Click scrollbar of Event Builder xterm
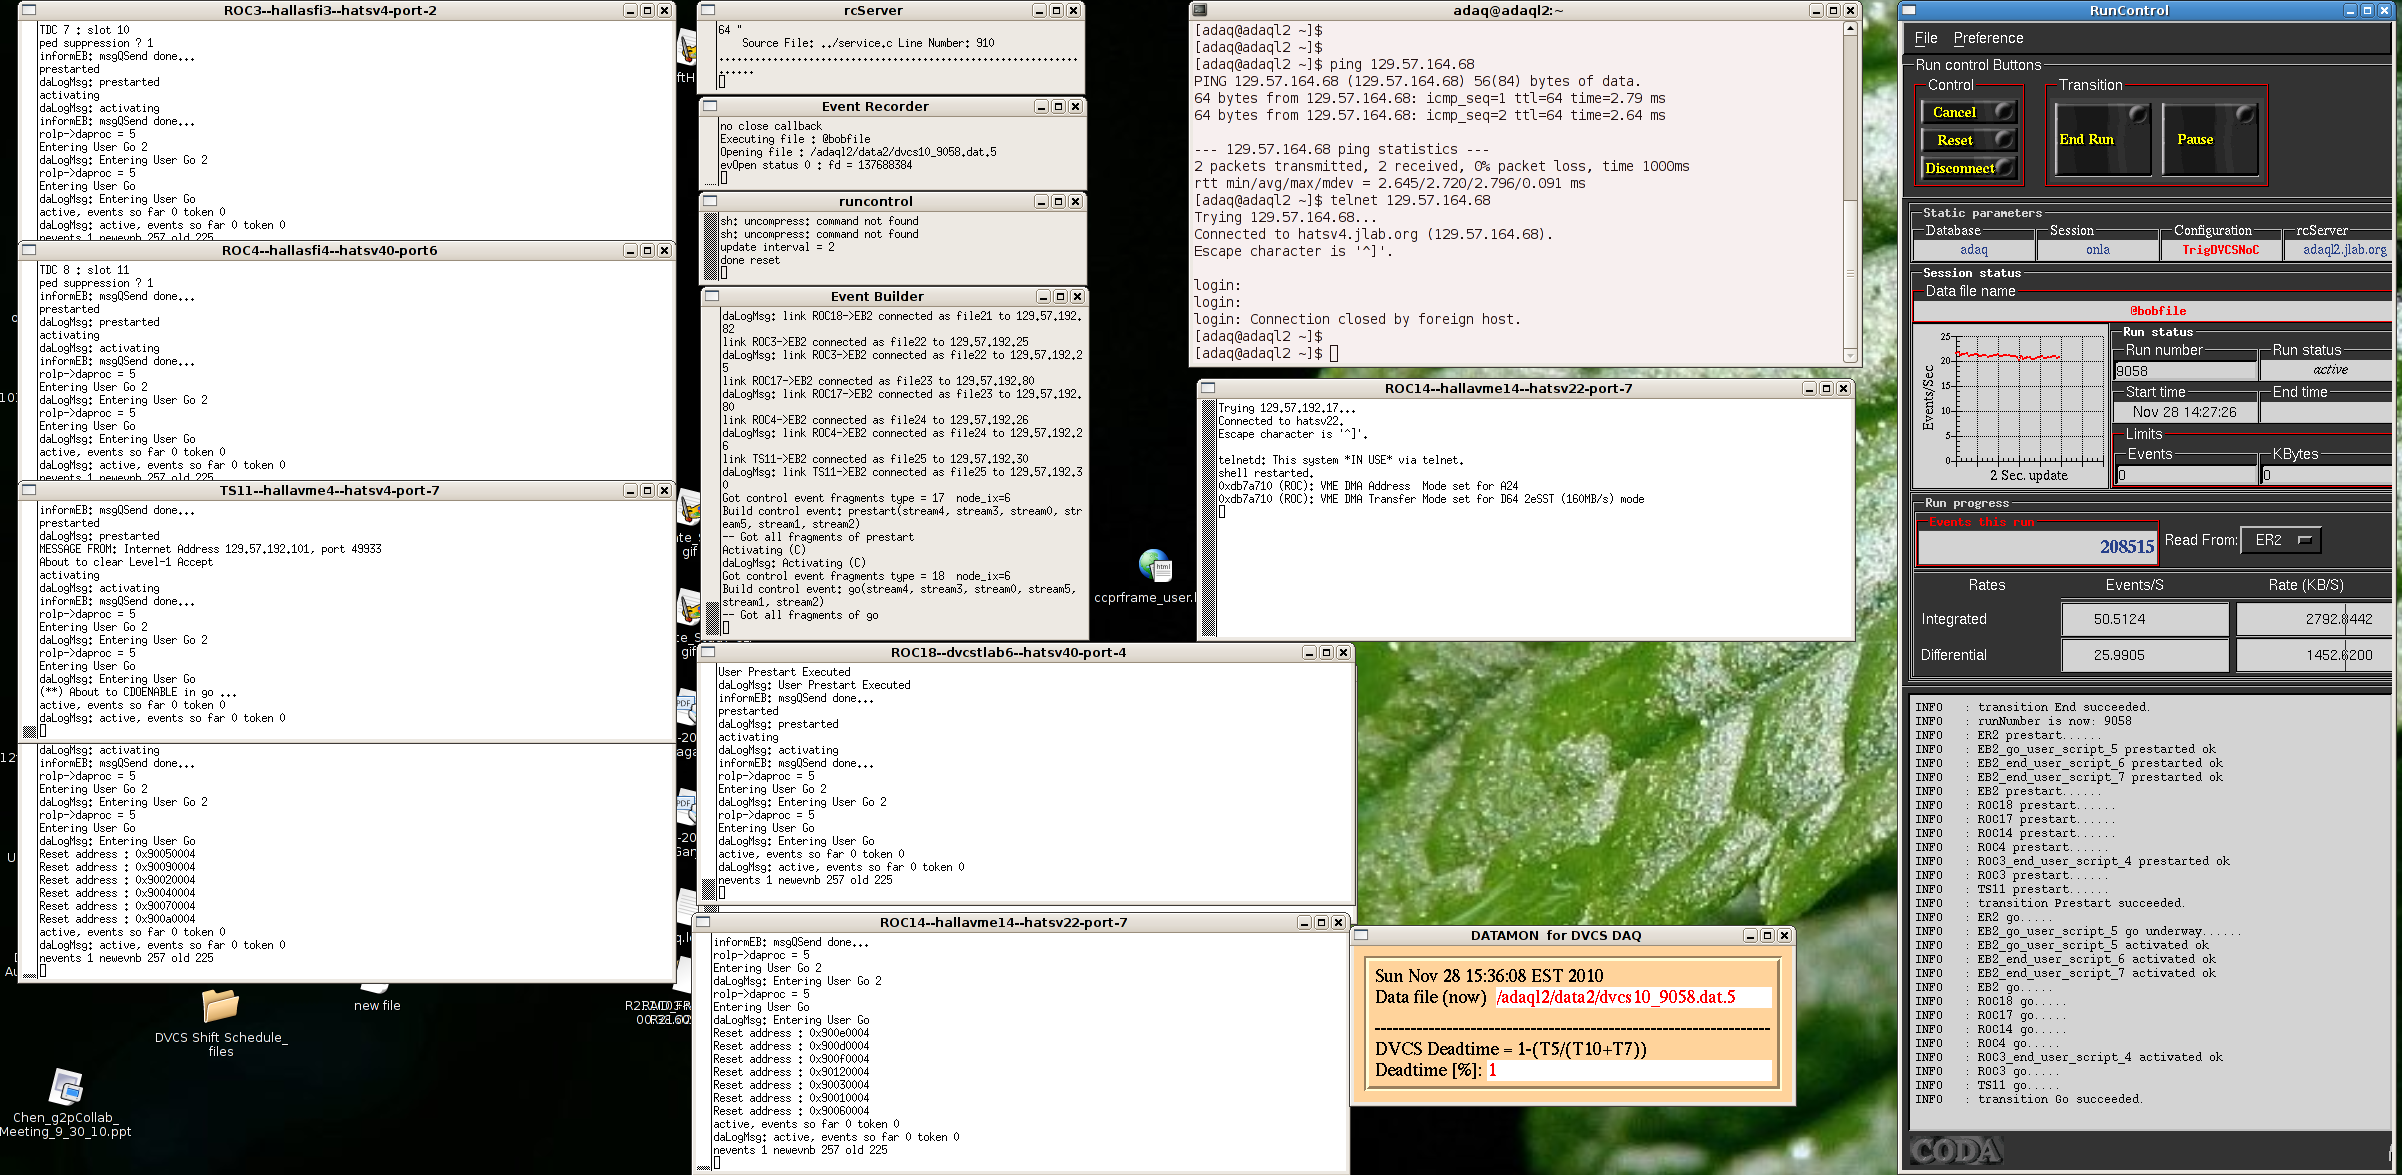This screenshot has width=2402, height=1175. pyautogui.click(x=712, y=471)
